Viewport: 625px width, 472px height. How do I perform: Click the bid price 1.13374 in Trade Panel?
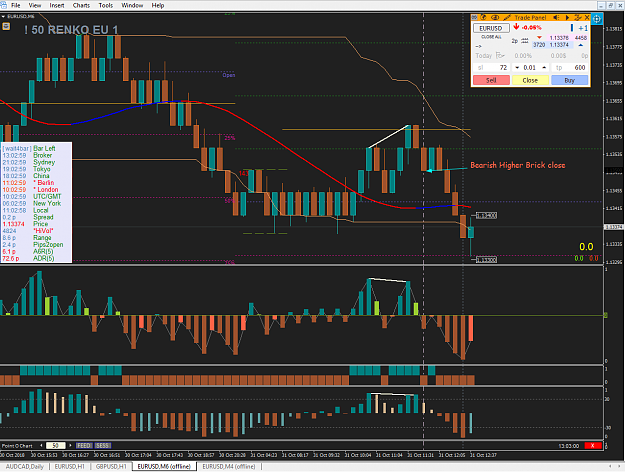pos(559,45)
